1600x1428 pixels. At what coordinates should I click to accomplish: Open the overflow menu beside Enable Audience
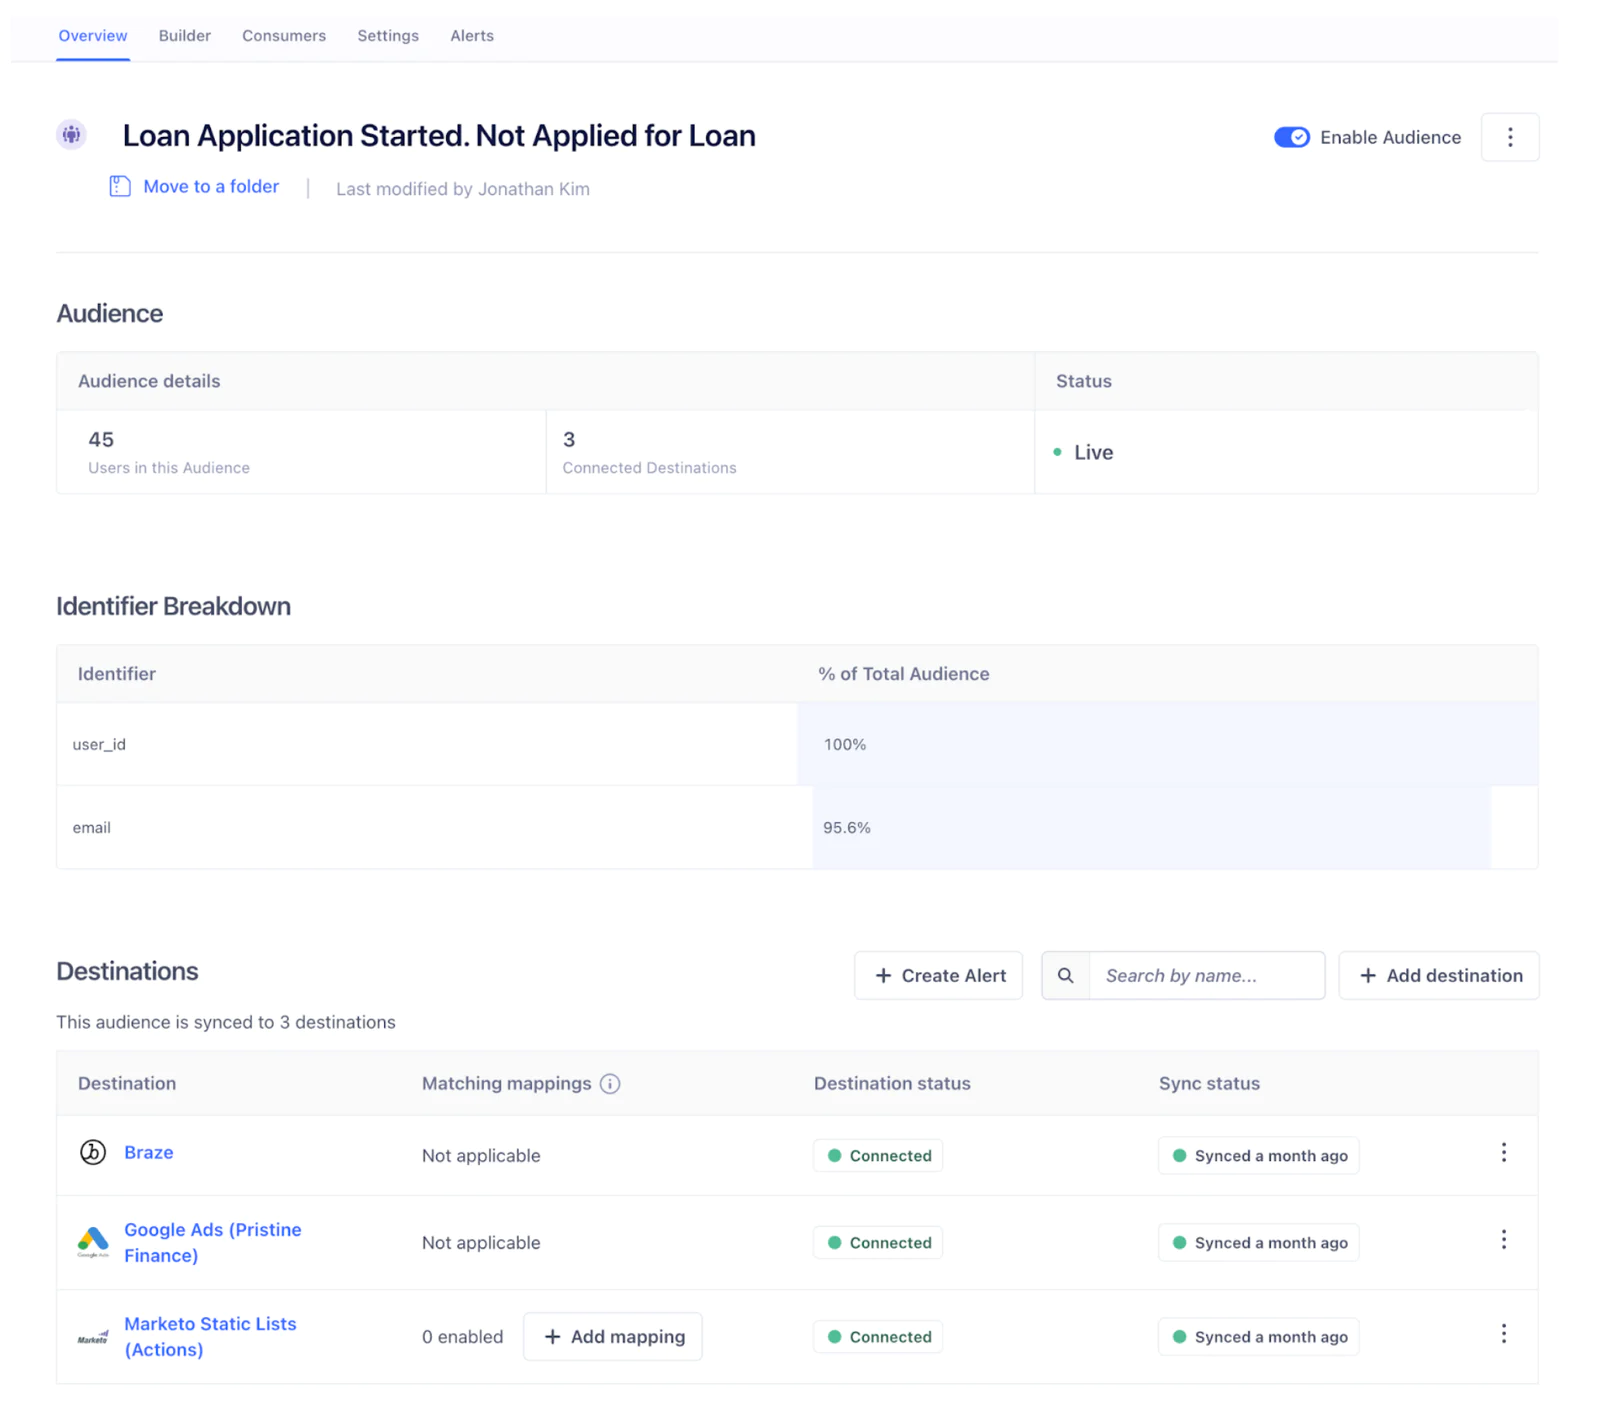(1510, 137)
